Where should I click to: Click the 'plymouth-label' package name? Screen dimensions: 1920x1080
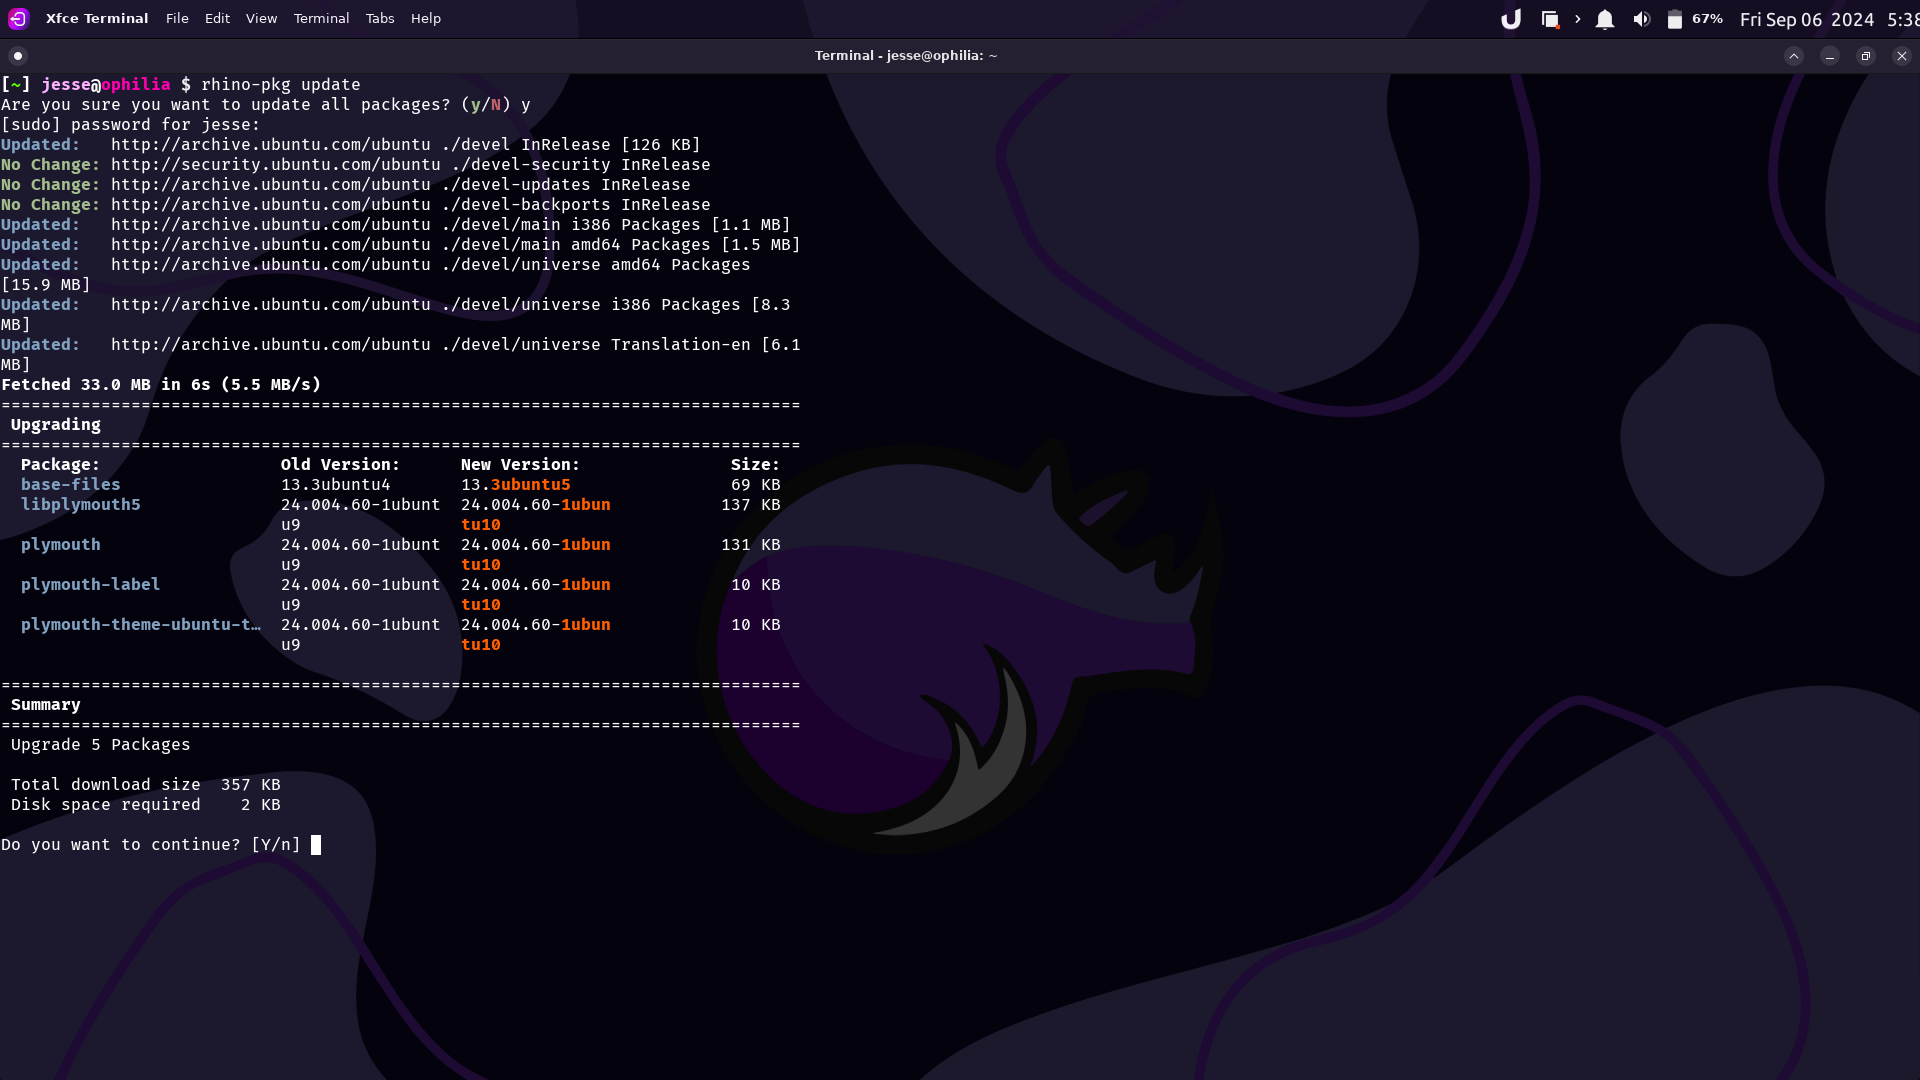coord(90,584)
